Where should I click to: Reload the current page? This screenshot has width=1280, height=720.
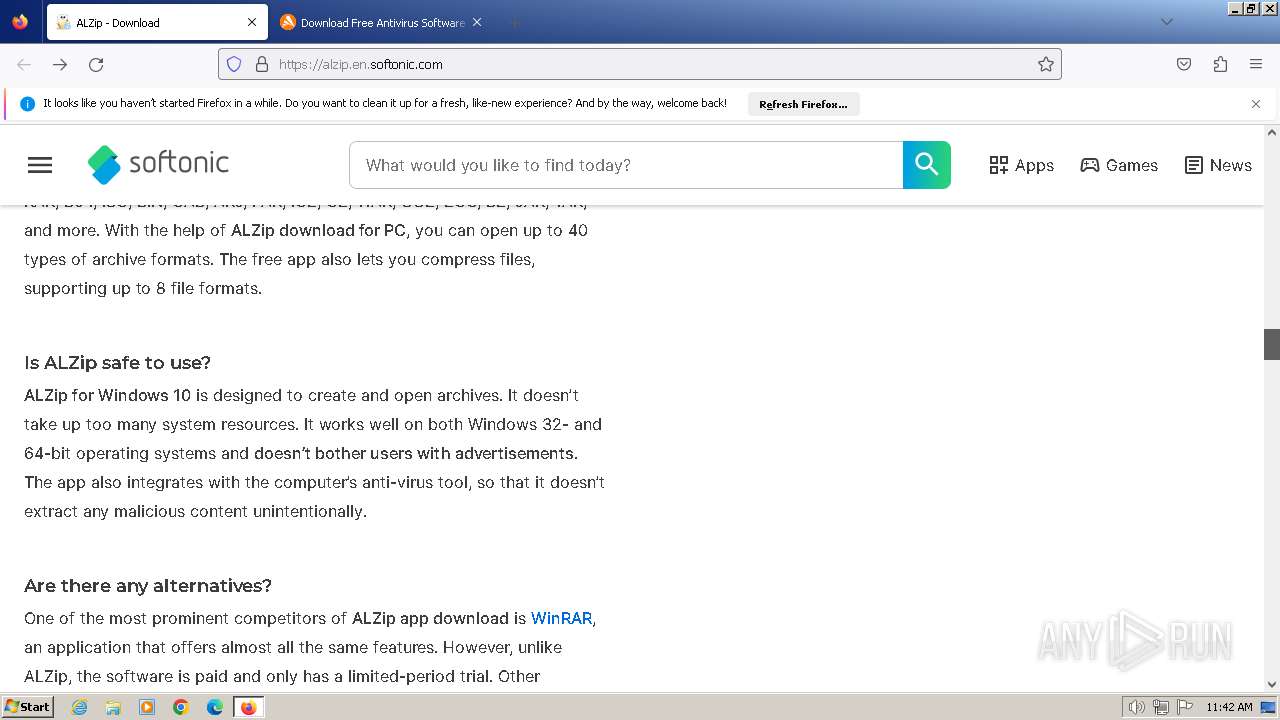(96, 64)
